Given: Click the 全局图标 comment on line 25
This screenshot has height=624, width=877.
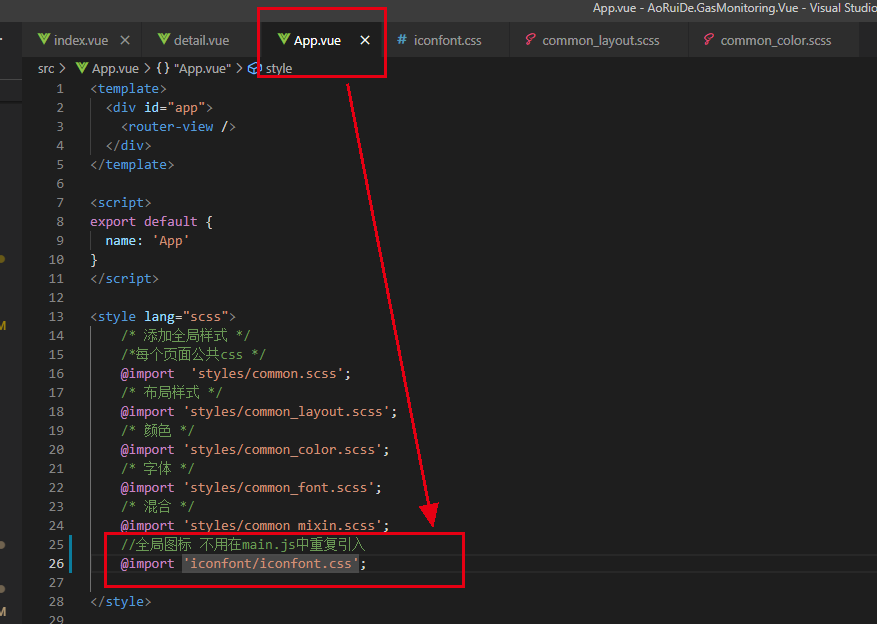Looking at the screenshot, I should [x=243, y=545].
